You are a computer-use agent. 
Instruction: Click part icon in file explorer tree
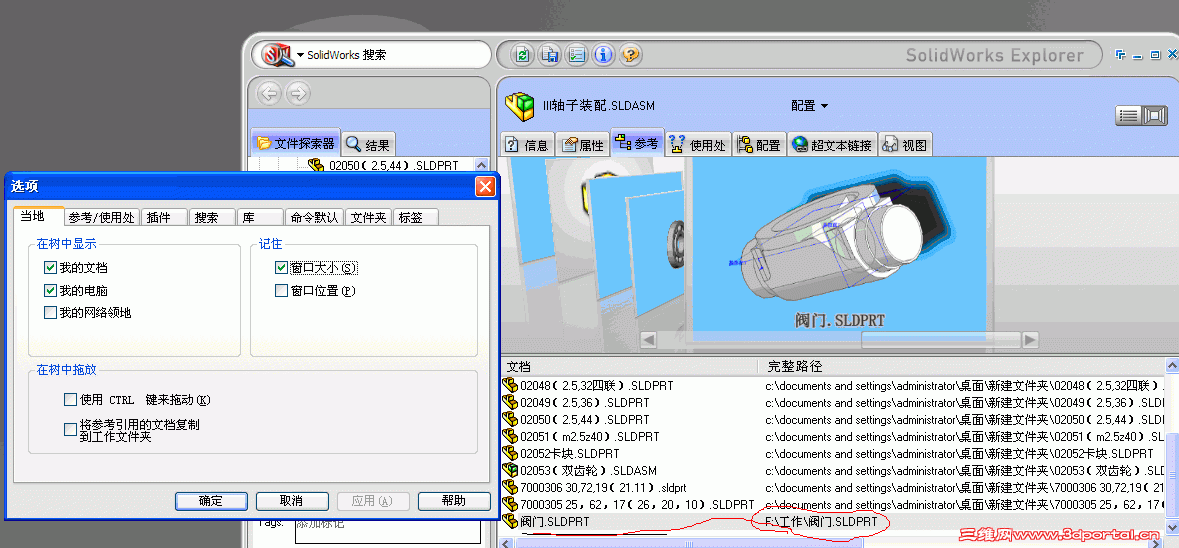pos(317,165)
